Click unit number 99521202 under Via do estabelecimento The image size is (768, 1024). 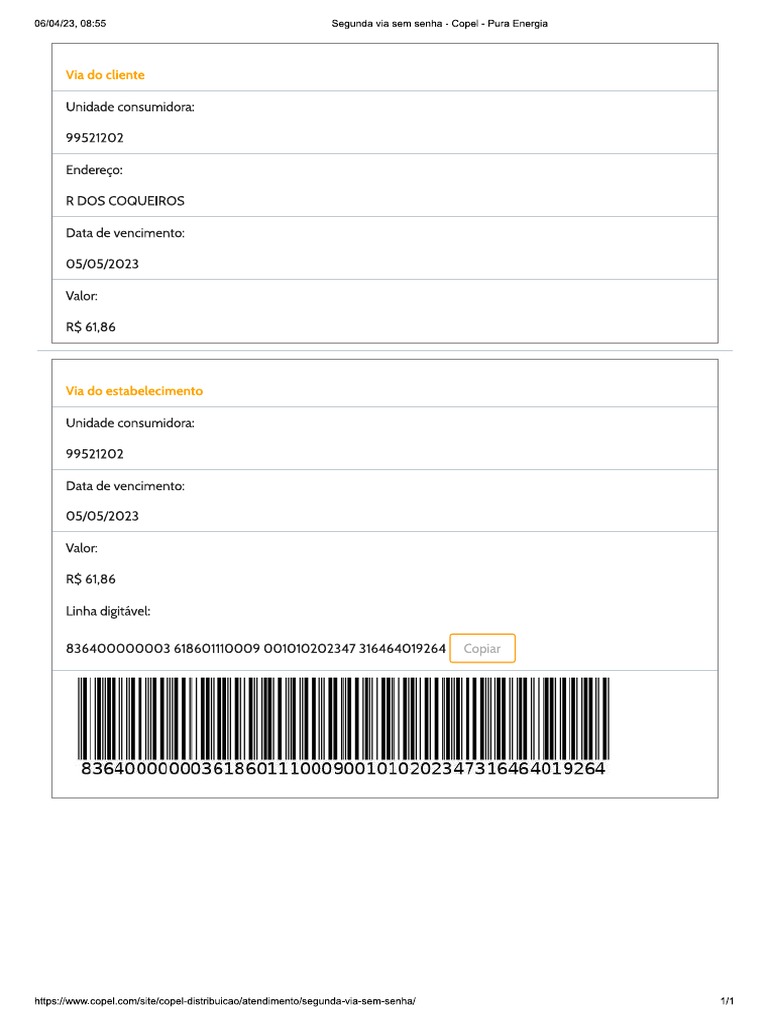pyautogui.click(x=95, y=454)
